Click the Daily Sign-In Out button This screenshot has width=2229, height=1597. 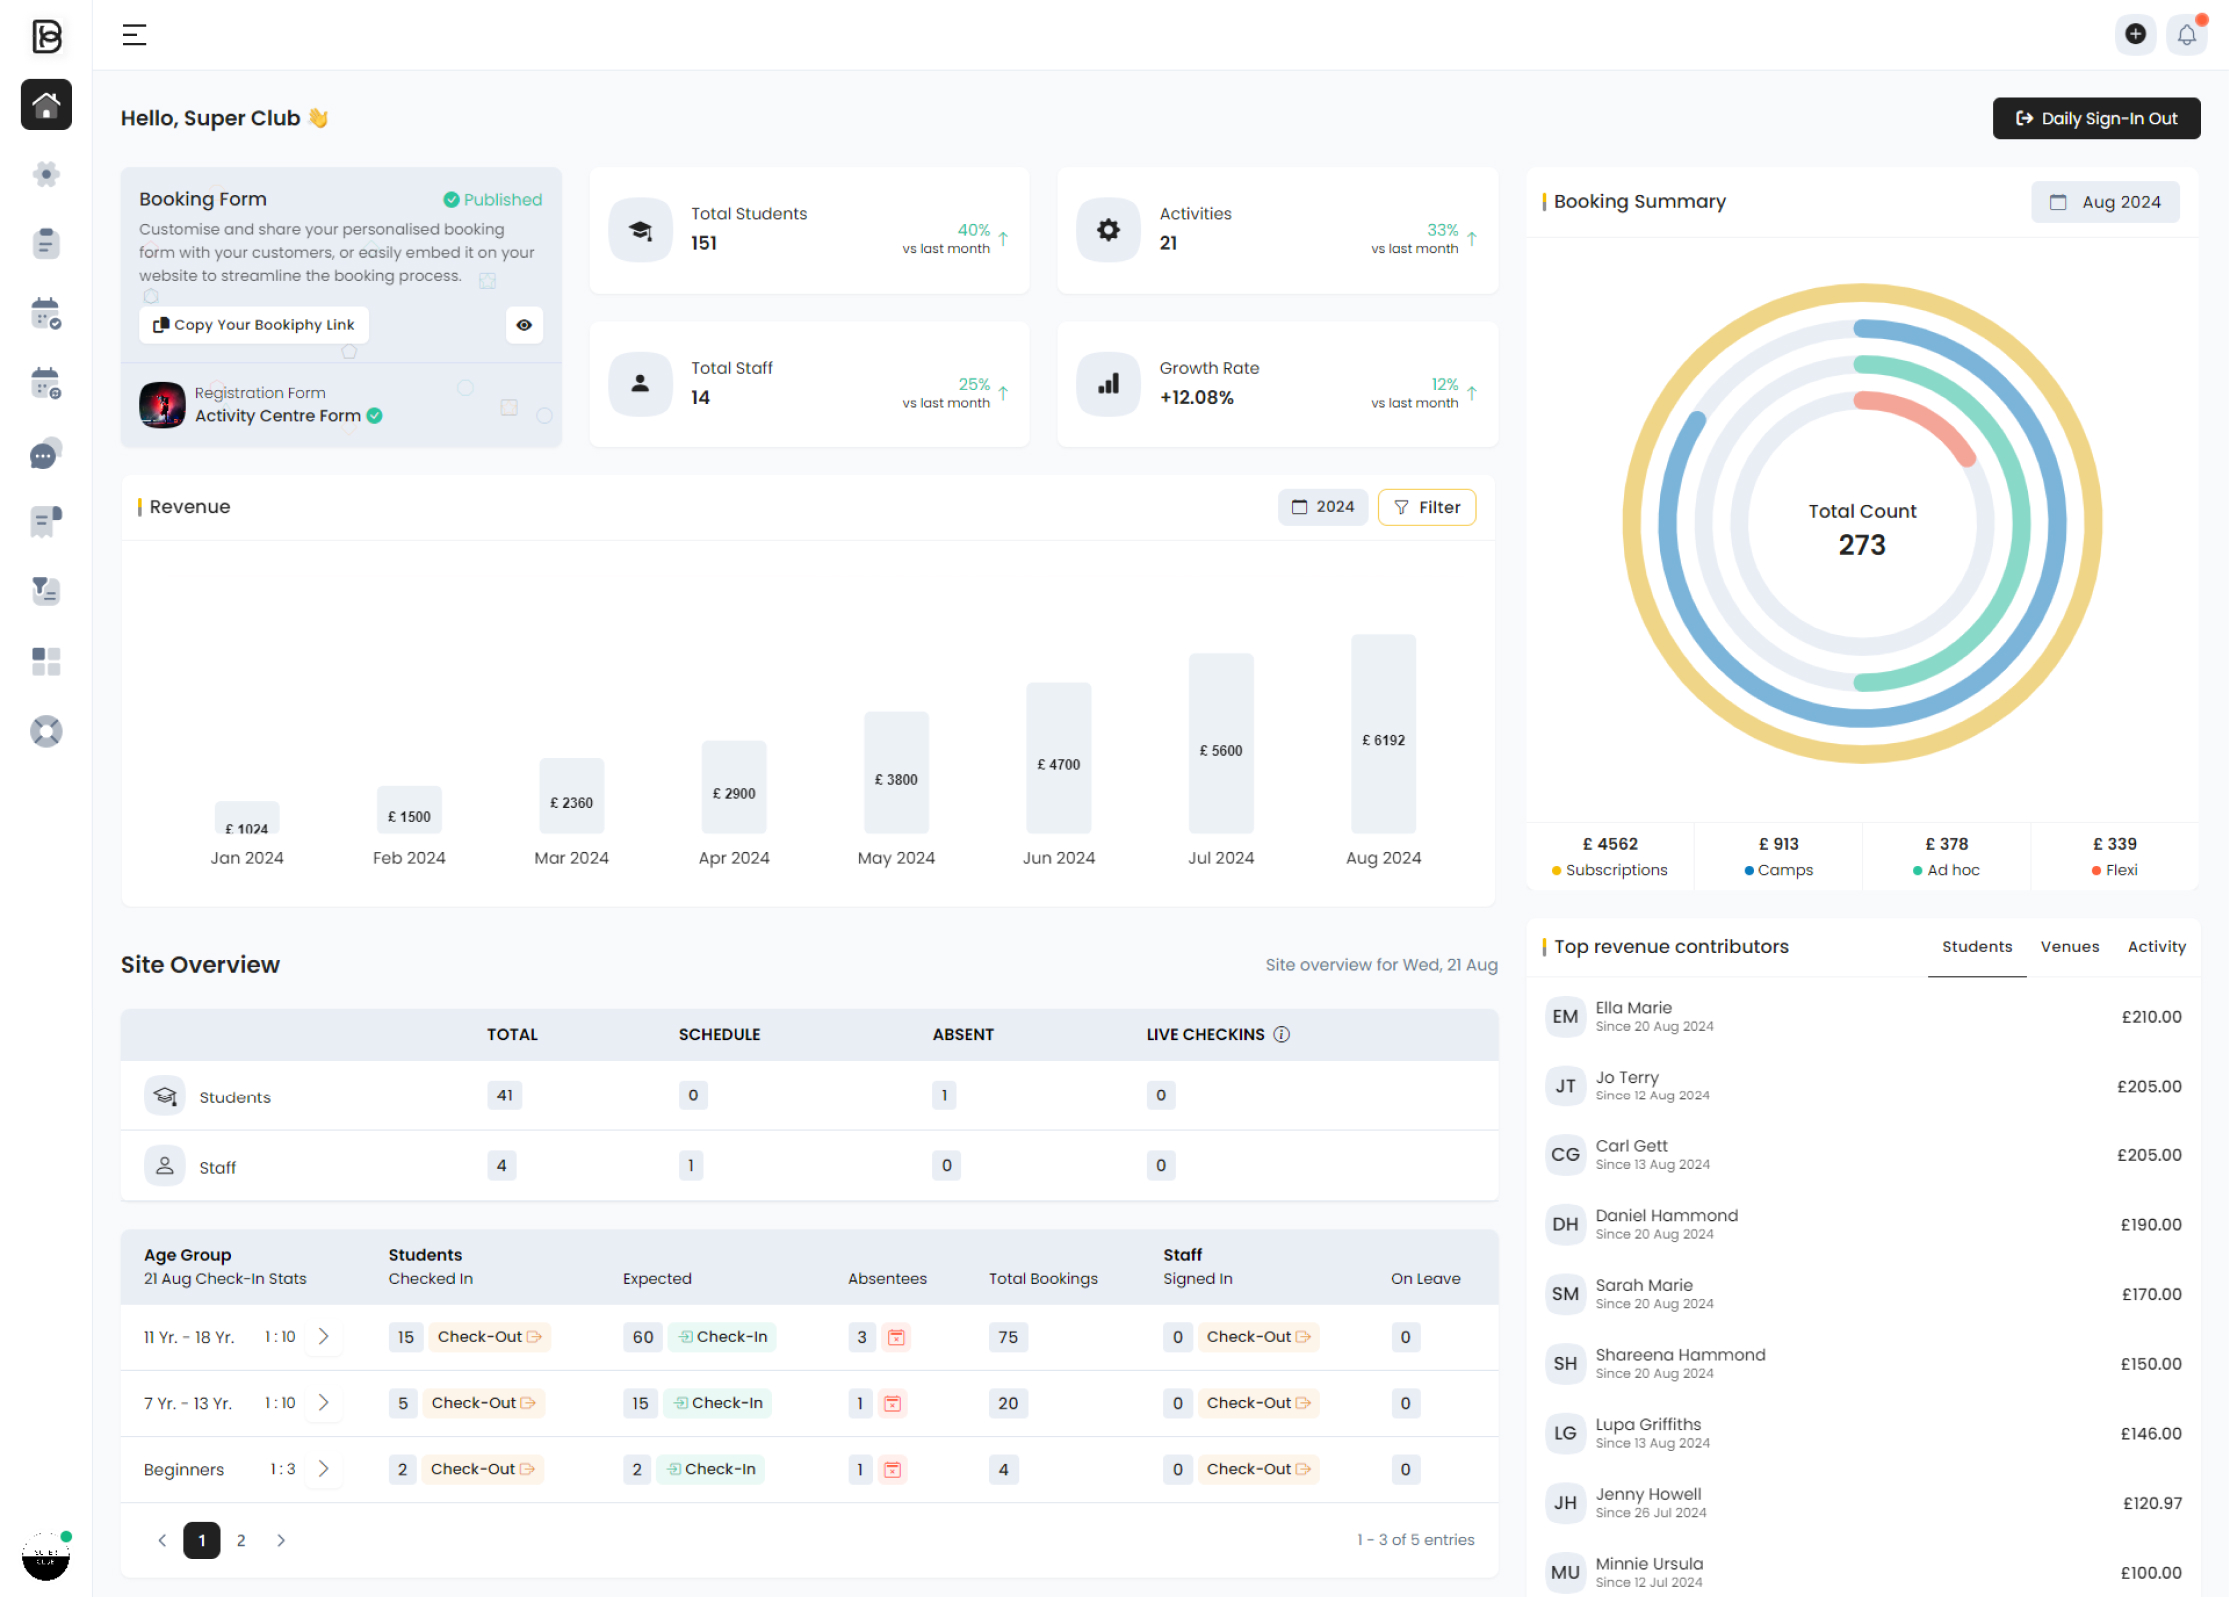[2096, 118]
